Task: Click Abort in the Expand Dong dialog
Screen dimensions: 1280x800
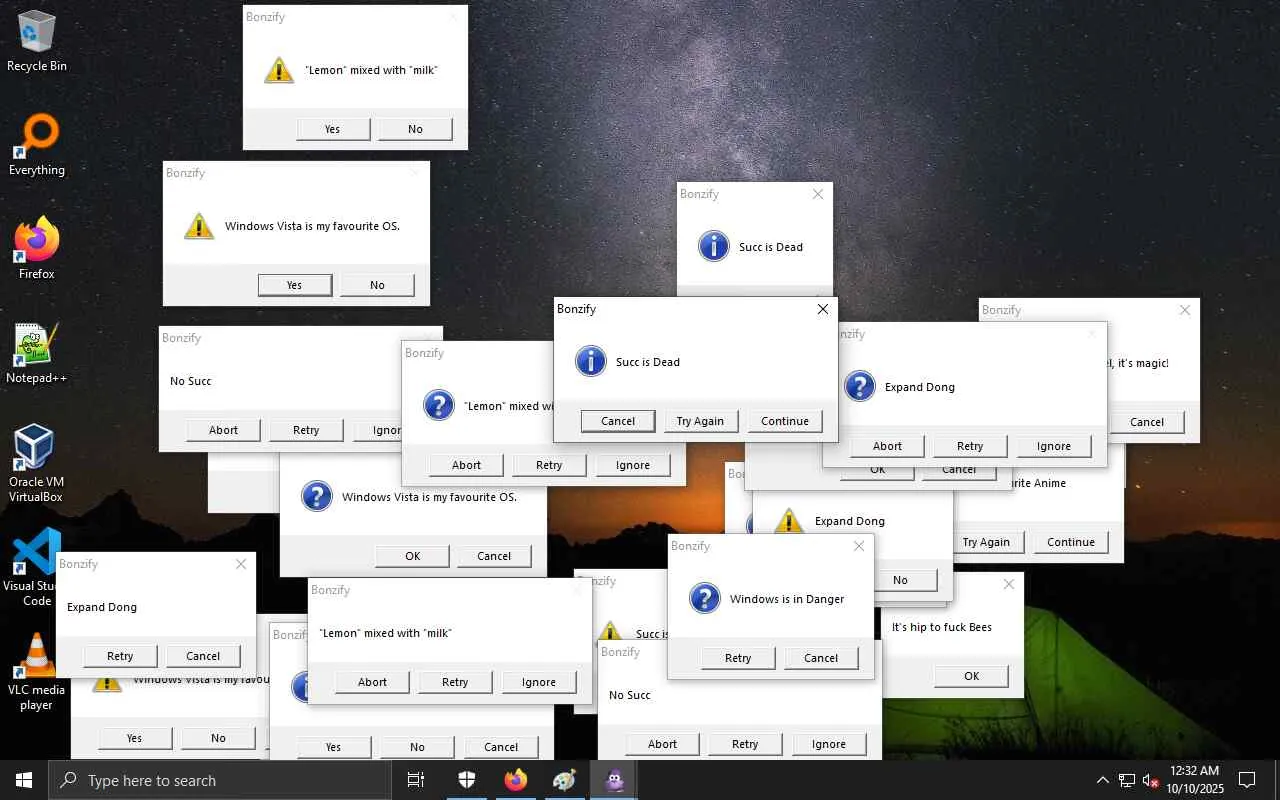Action: click(x=887, y=446)
